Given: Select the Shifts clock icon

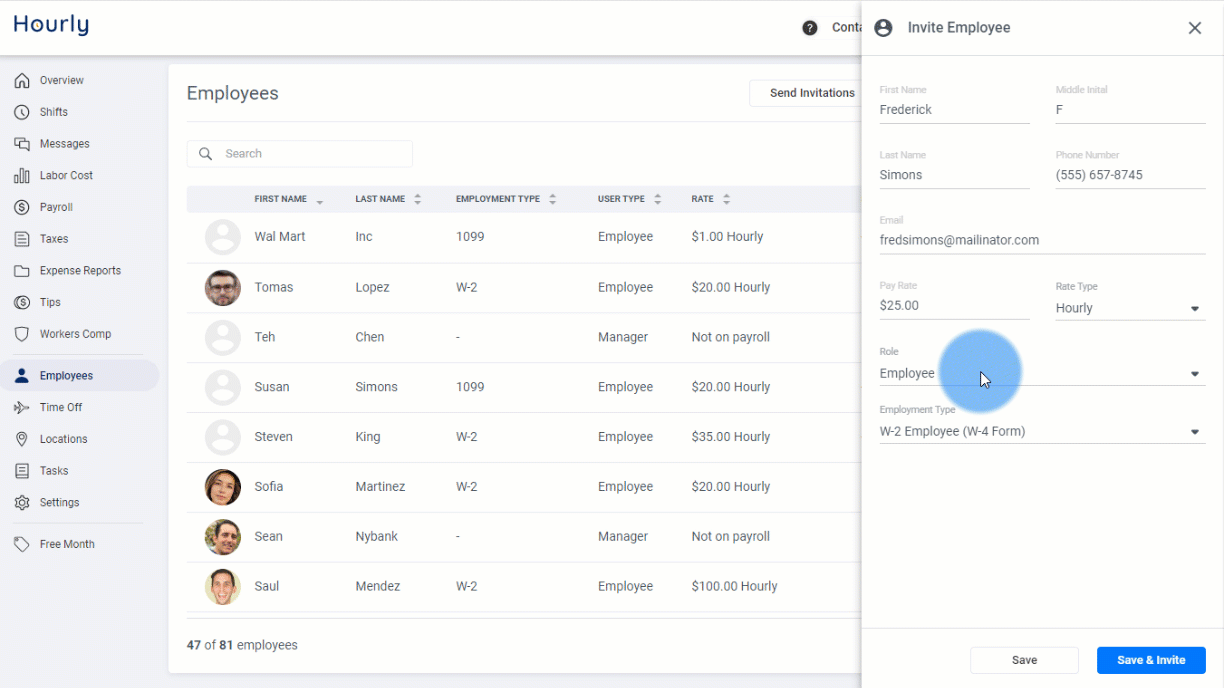Looking at the screenshot, I should 21,112.
